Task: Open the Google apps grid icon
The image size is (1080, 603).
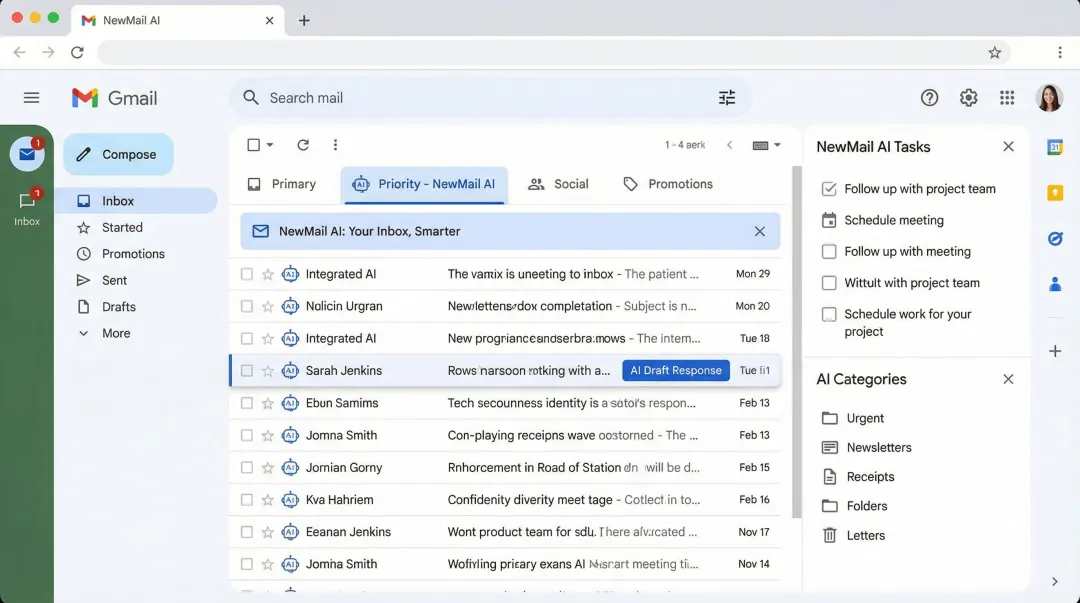Action: click(x=1007, y=97)
